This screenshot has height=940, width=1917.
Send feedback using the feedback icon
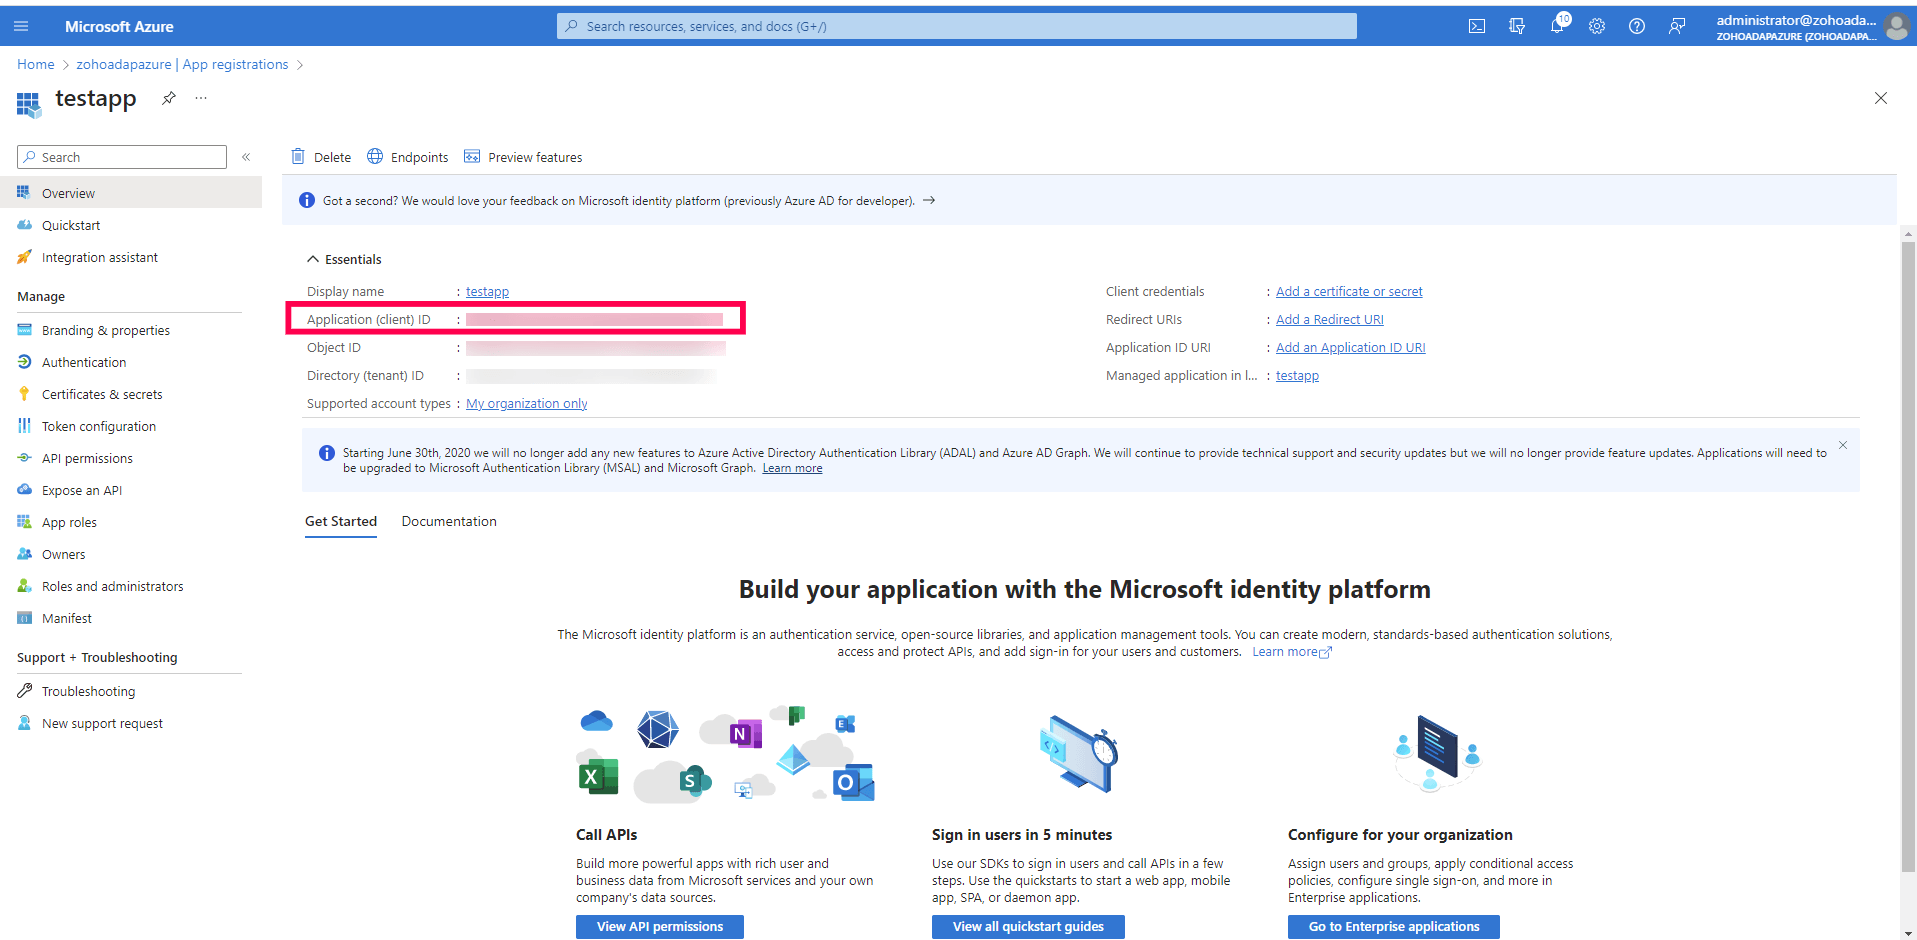click(x=1677, y=25)
